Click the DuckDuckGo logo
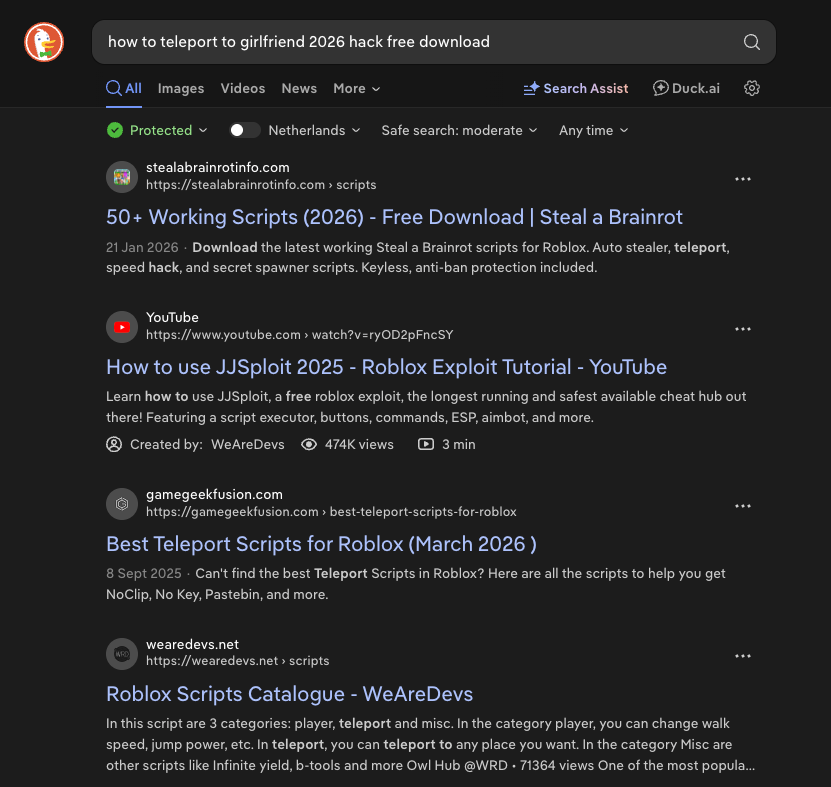 (43, 42)
